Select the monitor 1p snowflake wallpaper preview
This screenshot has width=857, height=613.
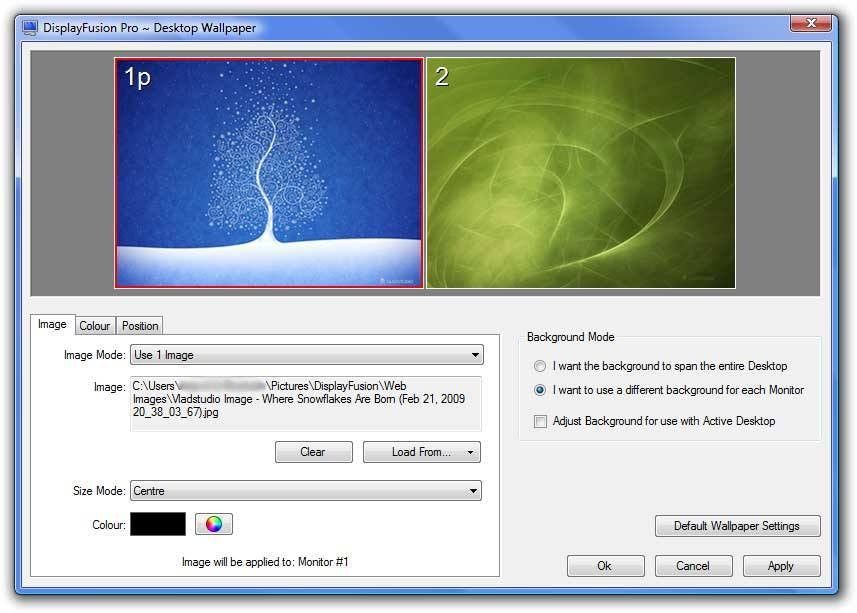[270, 172]
